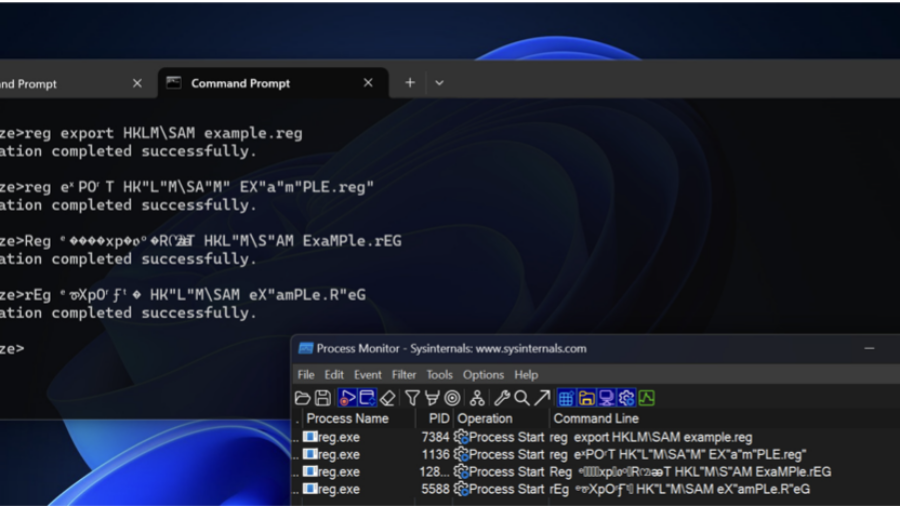Open the Options menu
The width and height of the screenshot is (900, 506).
484,375
